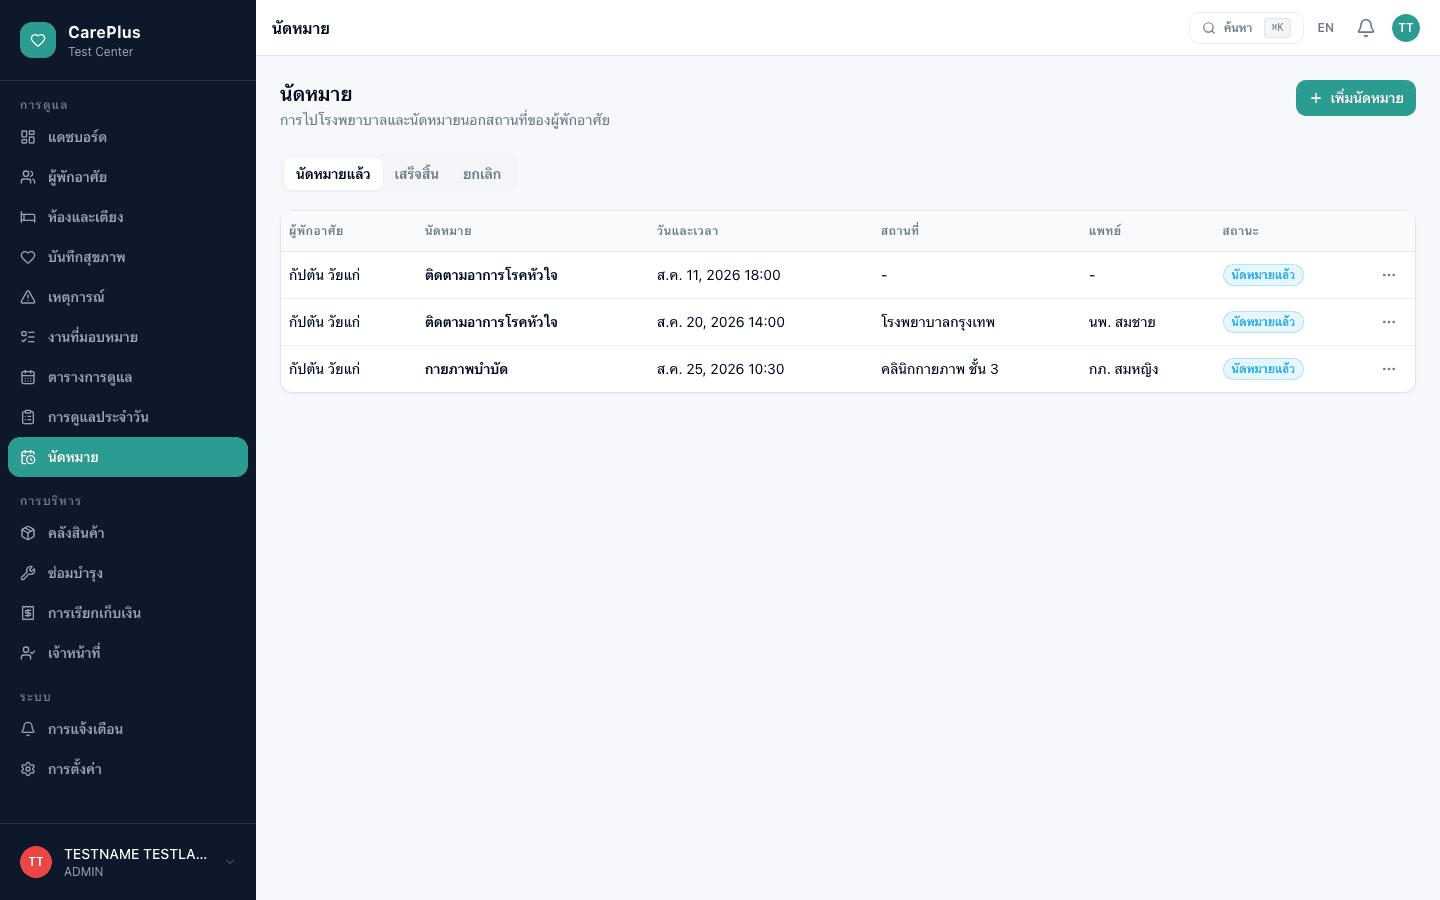The height and width of the screenshot is (900, 1440).
Task: Open เจ้าหน้าที่ staff icon
Action: pyautogui.click(x=28, y=653)
